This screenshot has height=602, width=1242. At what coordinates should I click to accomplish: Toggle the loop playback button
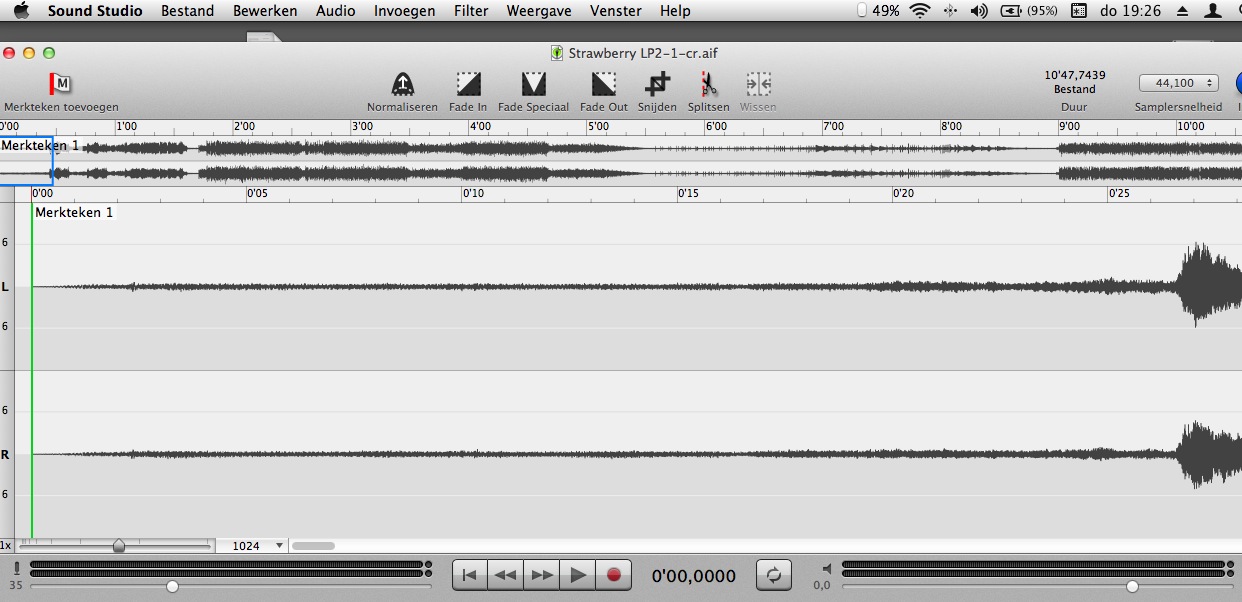tap(773, 575)
